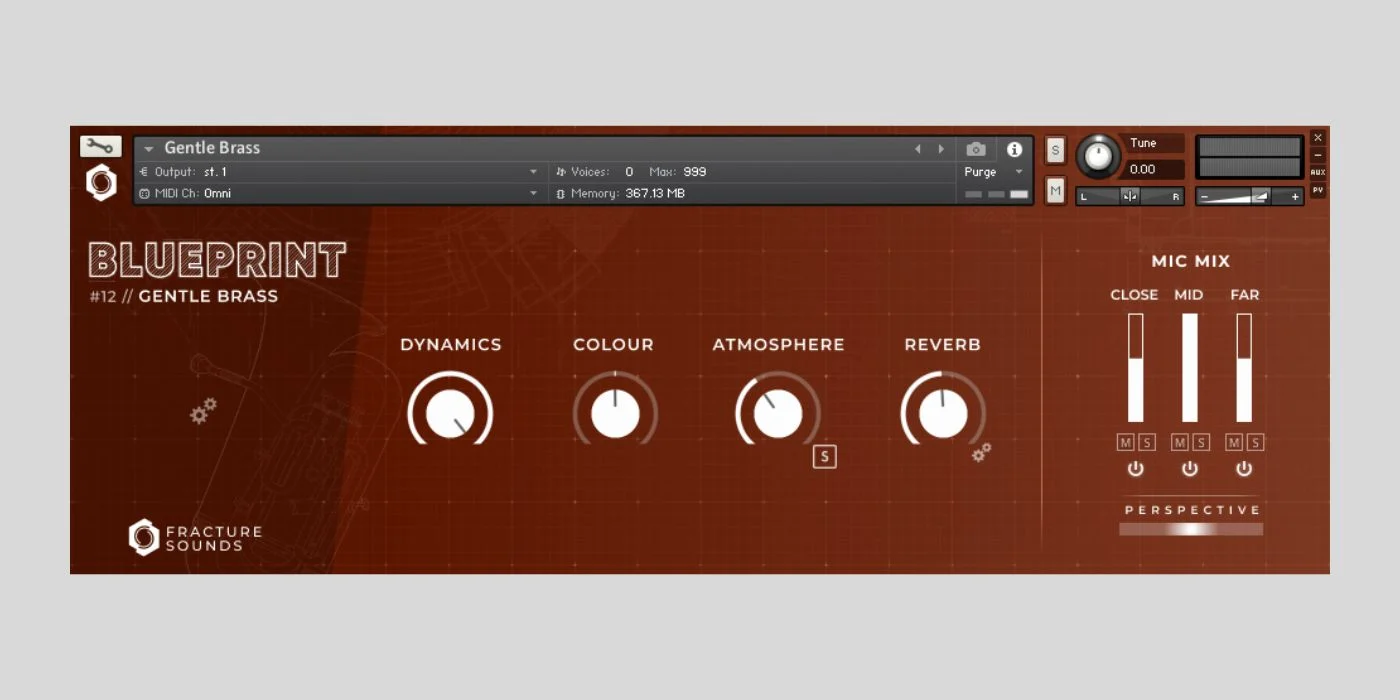Image resolution: width=1400 pixels, height=700 pixels.
Task: Go to the next instrument preset arrow
Action: point(941,149)
